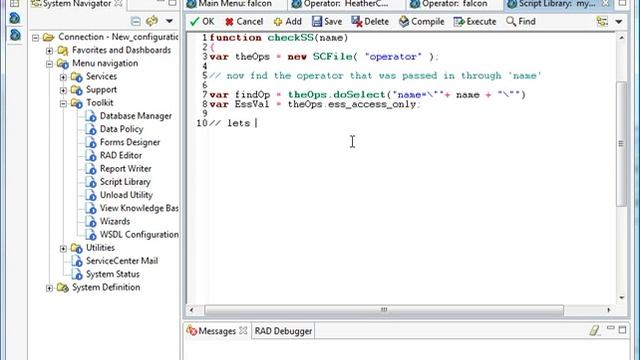640x360 pixels.
Task: Open Unload Utility
Action: pos(126,195)
